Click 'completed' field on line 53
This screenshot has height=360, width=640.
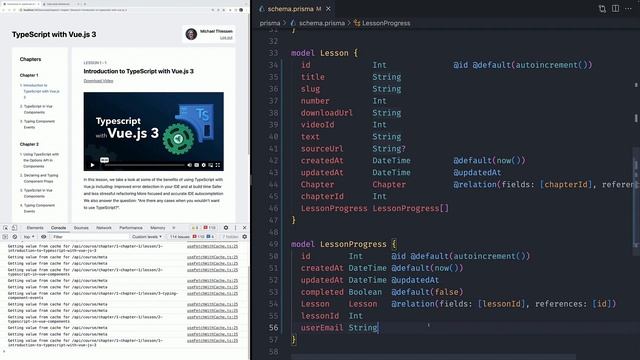(322, 292)
